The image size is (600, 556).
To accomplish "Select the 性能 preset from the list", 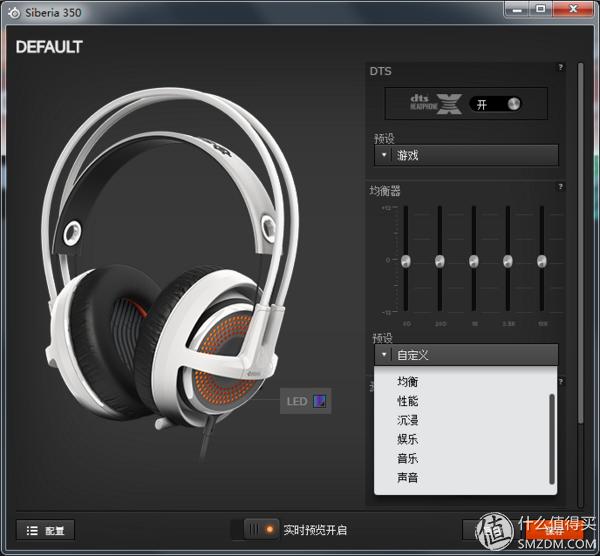I will pyautogui.click(x=408, y=401).
